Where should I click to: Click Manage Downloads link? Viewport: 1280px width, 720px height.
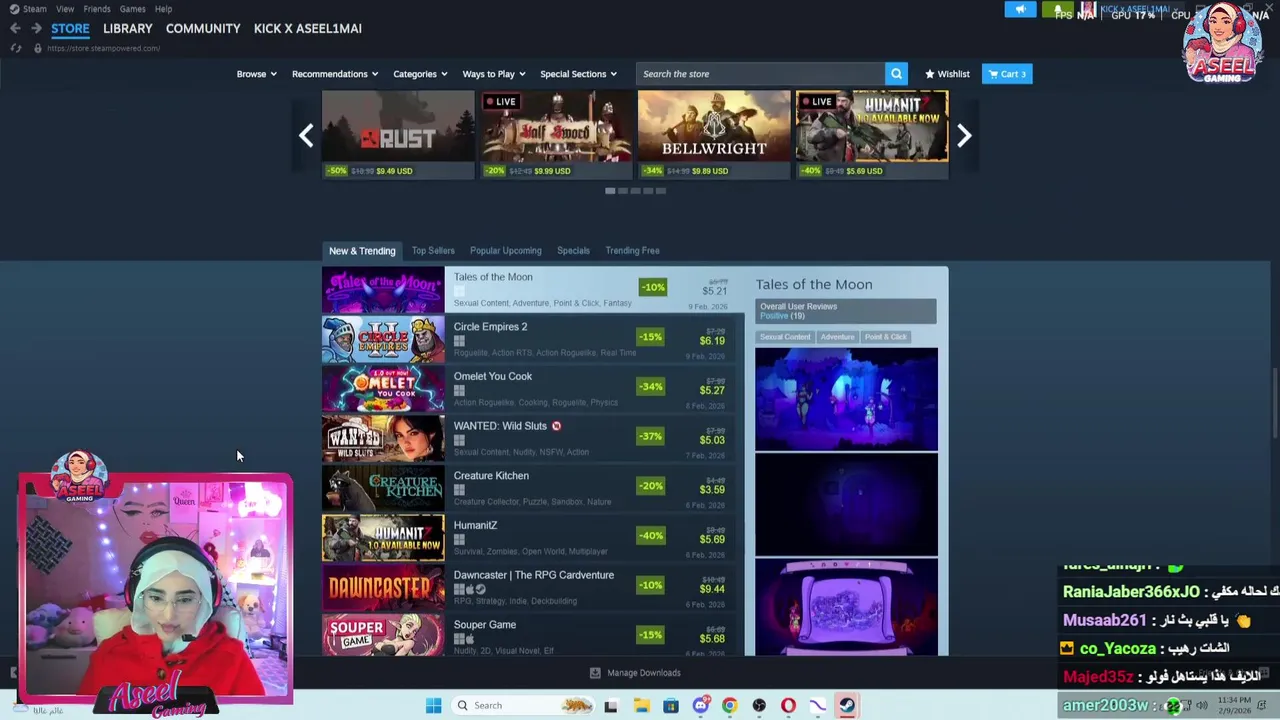point(643,673)
